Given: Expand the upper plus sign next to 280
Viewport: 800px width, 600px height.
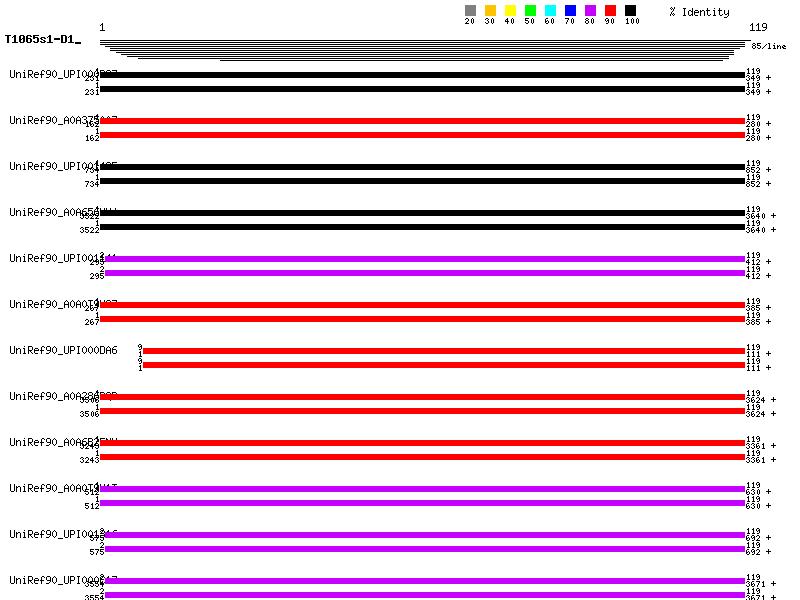Looking at the screenshot, I should [x=768, y=124].
